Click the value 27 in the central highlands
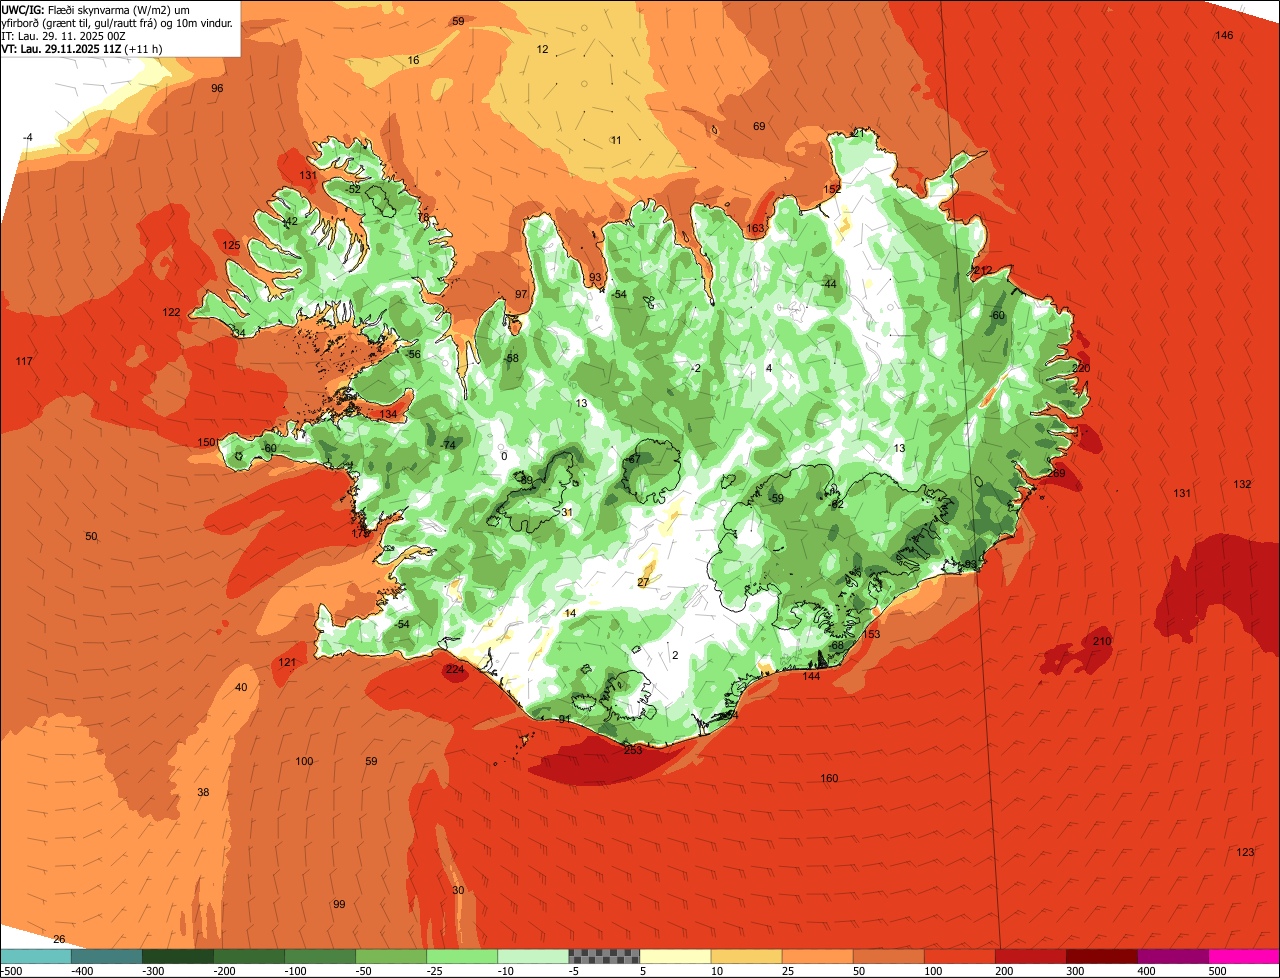This screenshot has height=978, width=1280. coord(643,582)
